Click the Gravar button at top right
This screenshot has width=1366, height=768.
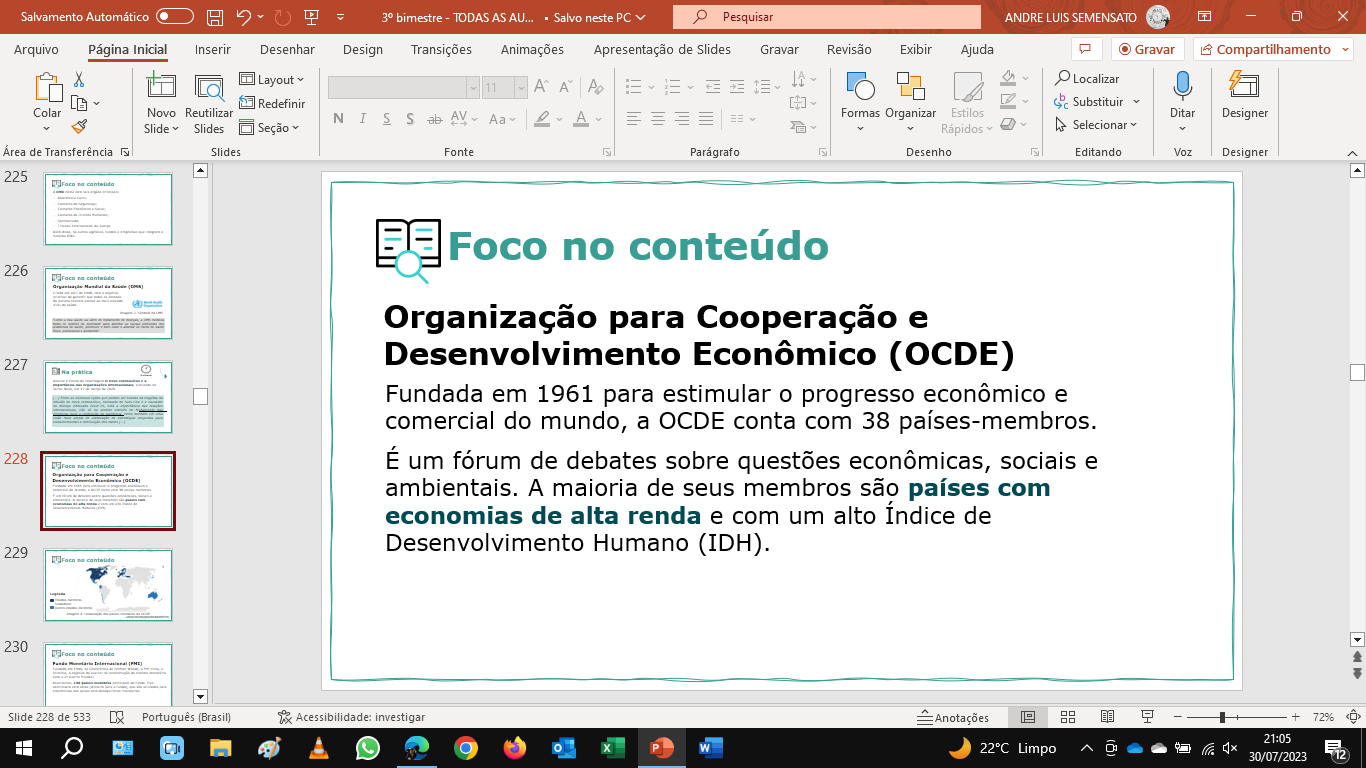tap(1148, 49)
